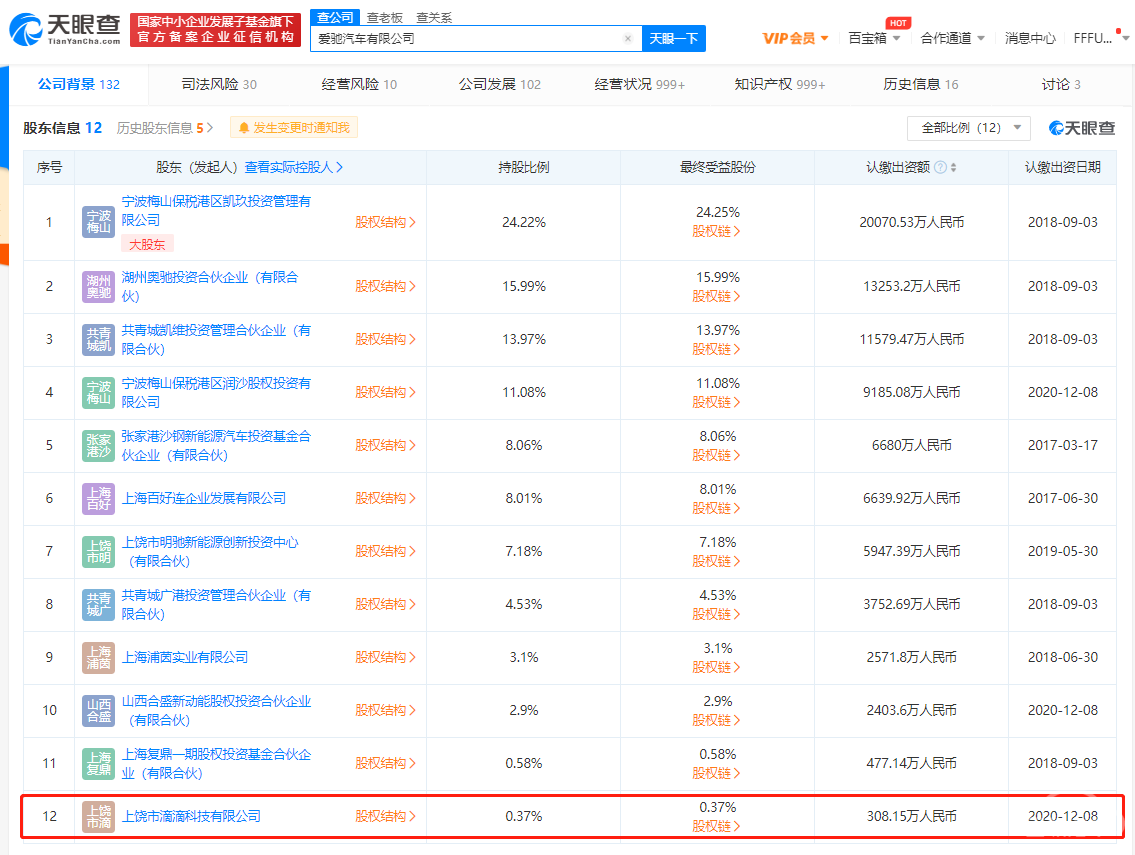
Task: Open the 百宝箱 dropdown menu
Action: coord(874,38)
